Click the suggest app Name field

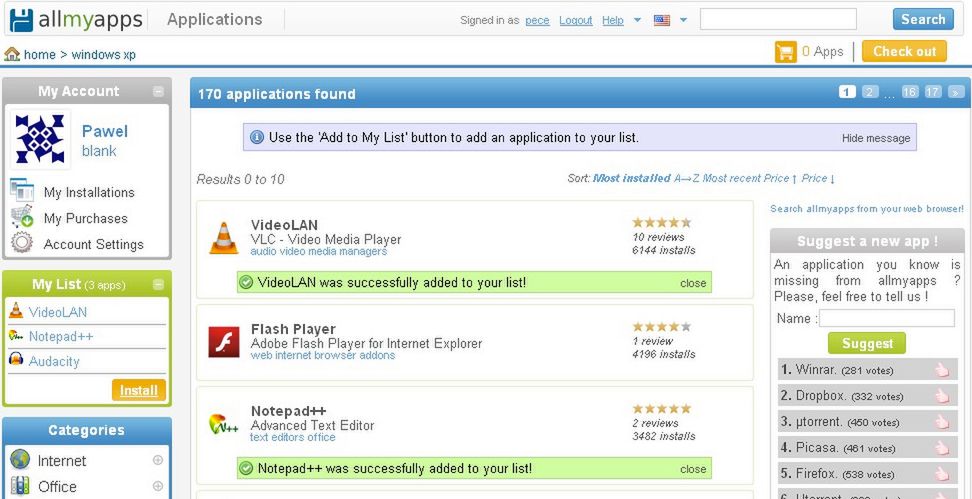pos(887,318)
